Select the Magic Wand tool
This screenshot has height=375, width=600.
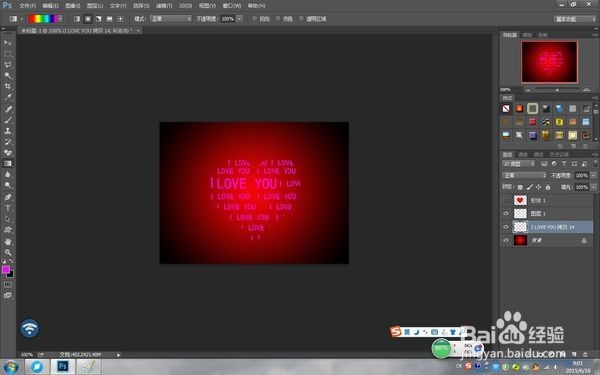pyautogui.click(x=8, y=75)
